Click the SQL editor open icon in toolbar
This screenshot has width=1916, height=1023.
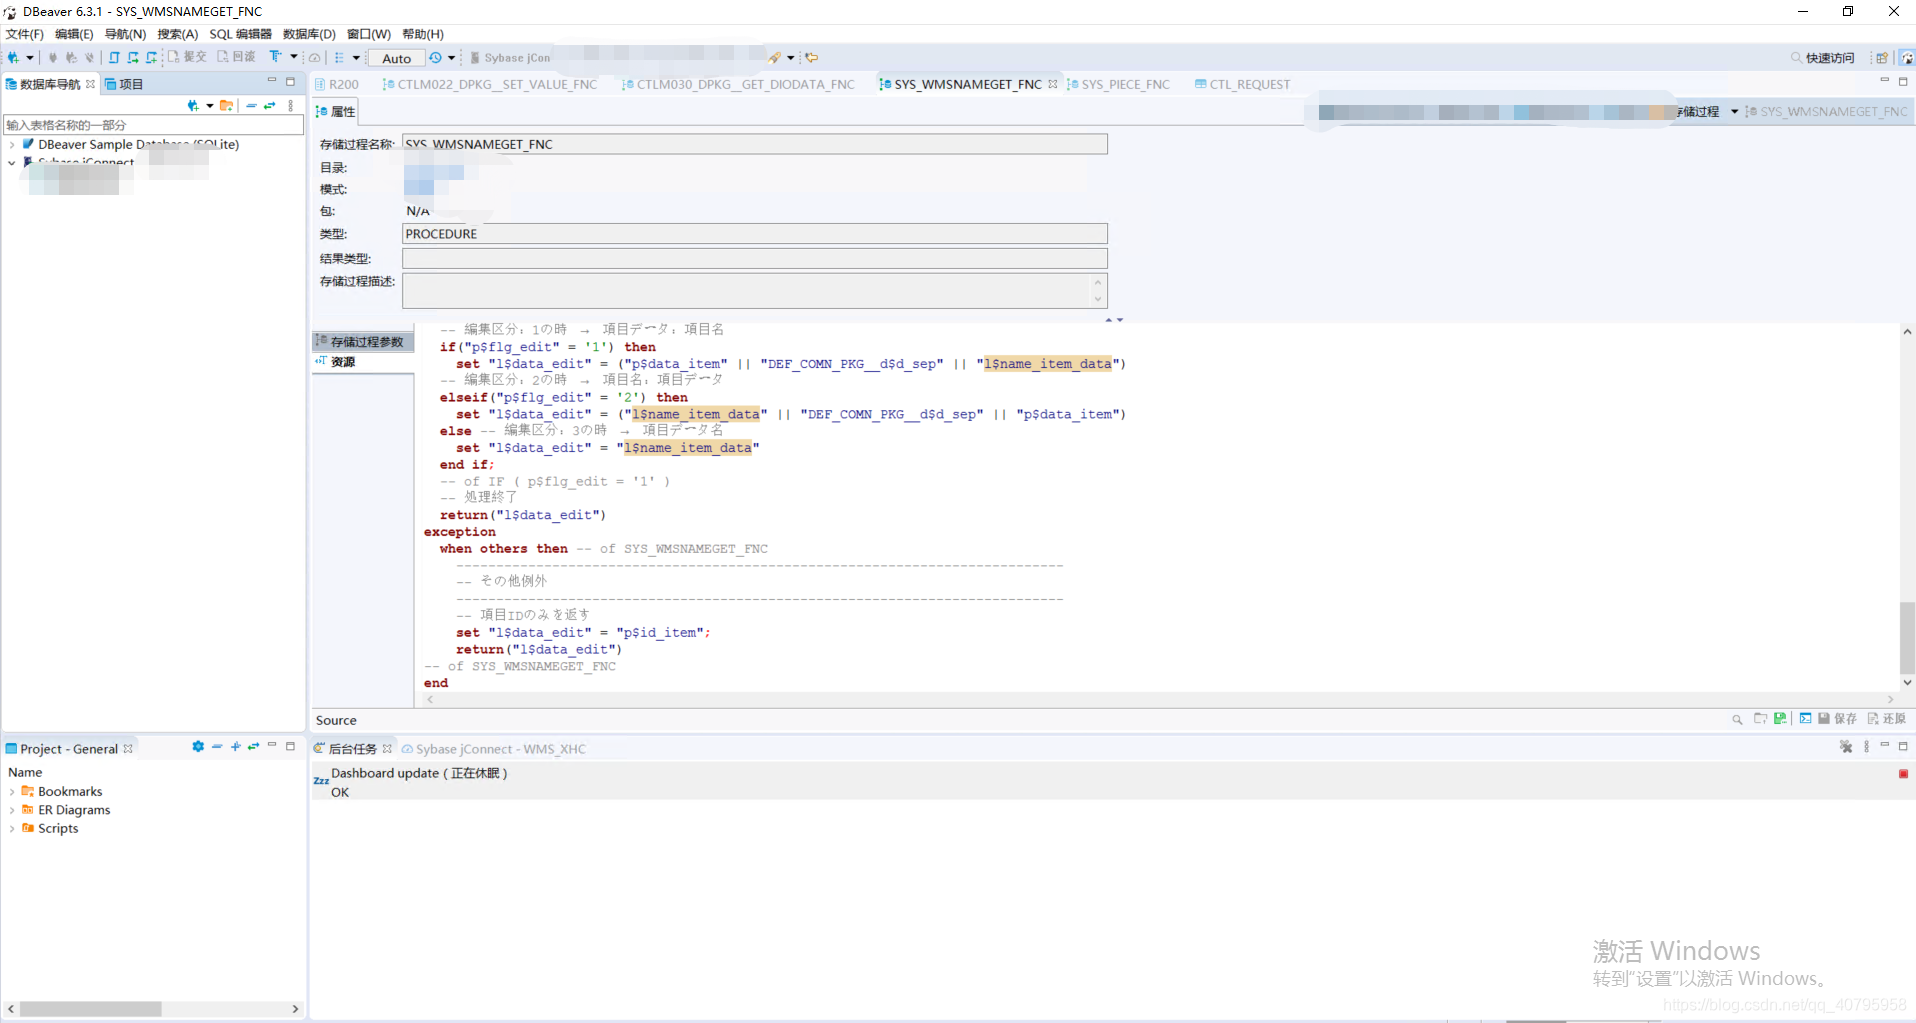pos(114,57)
